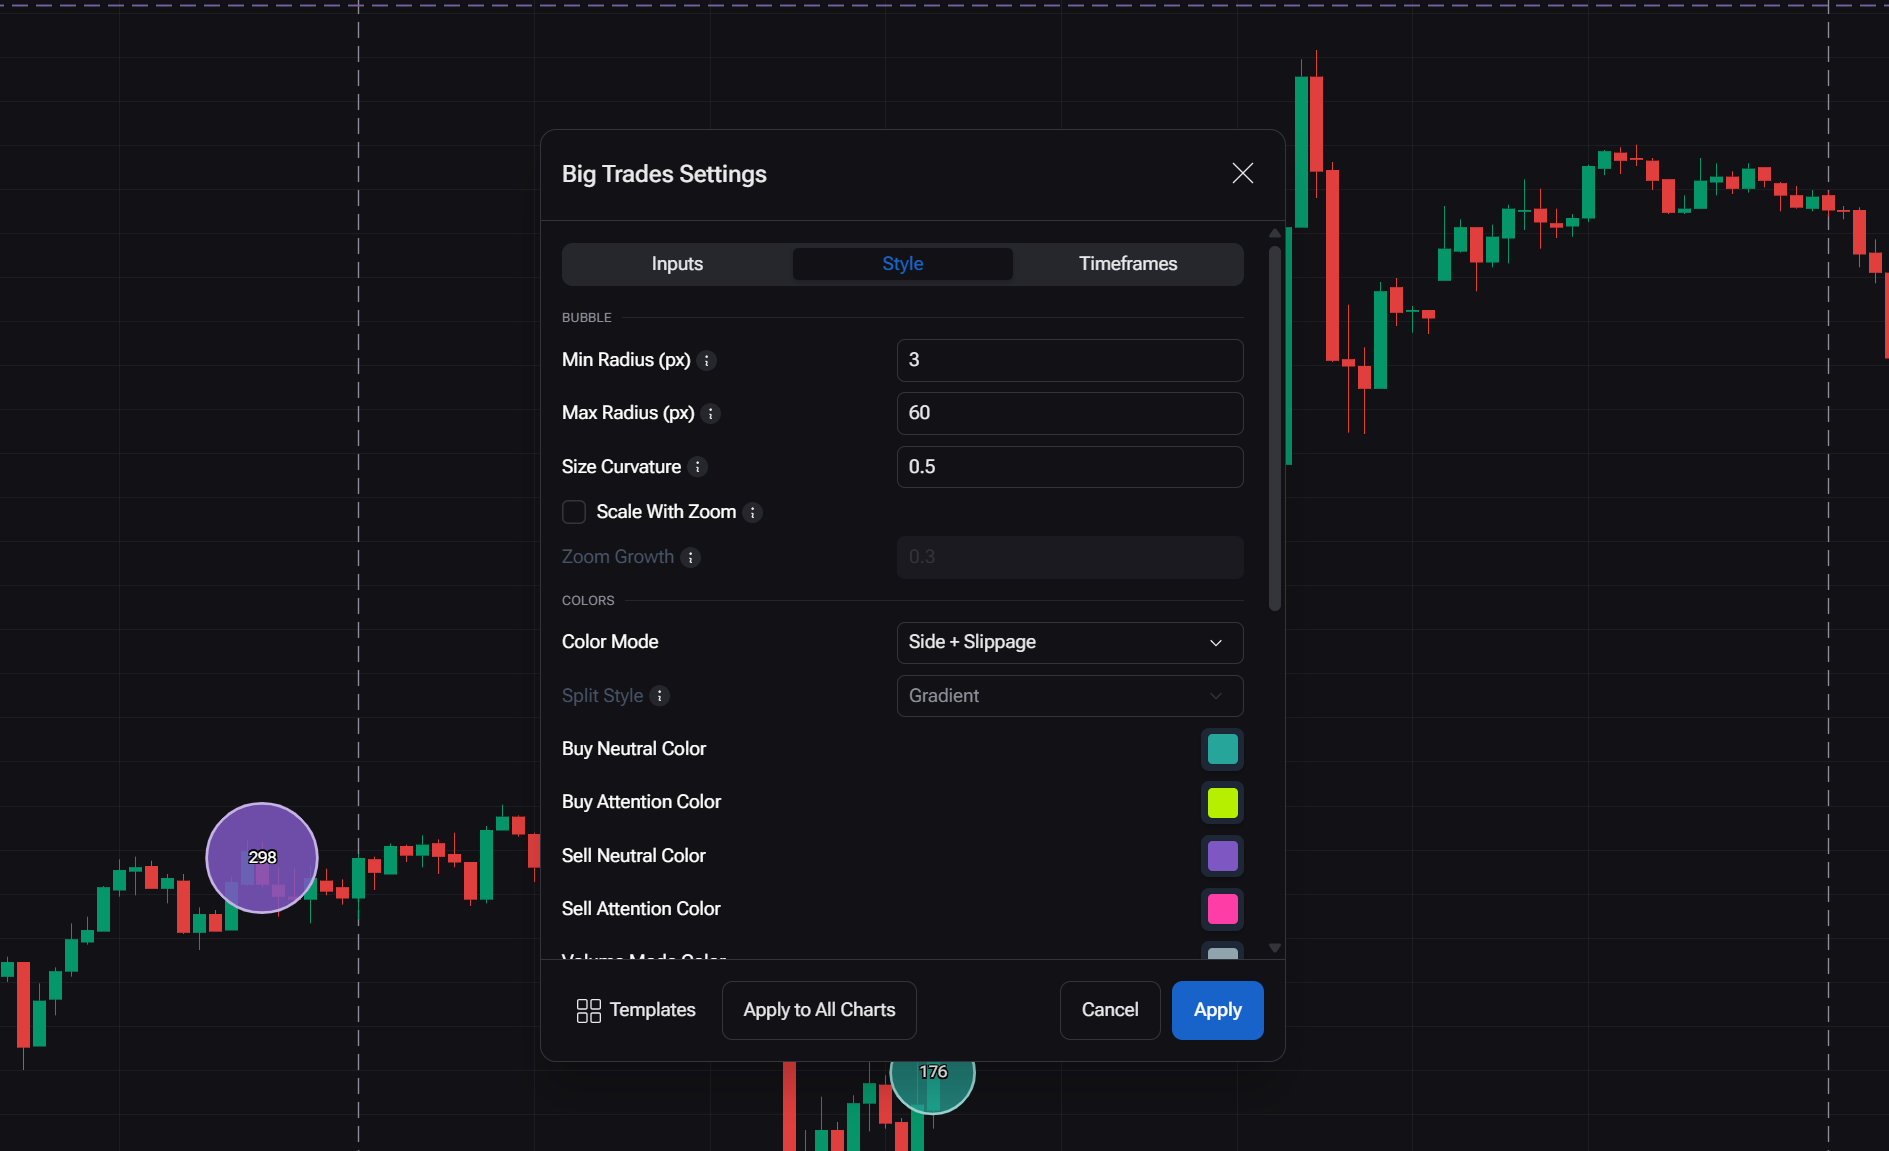Viewport: 1889px width, 1151px height.
Task: Open the Size Curvature info icon
Action: 698,467
